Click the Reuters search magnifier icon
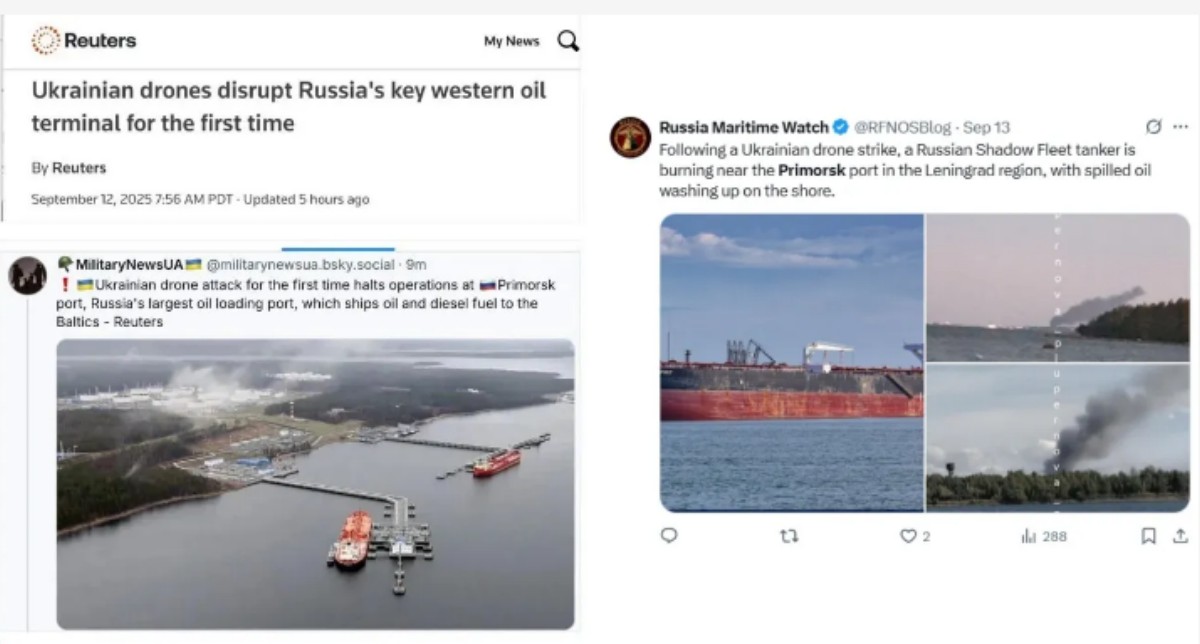The width and height of the screenshot is (1200, 644). pos(567,41)
